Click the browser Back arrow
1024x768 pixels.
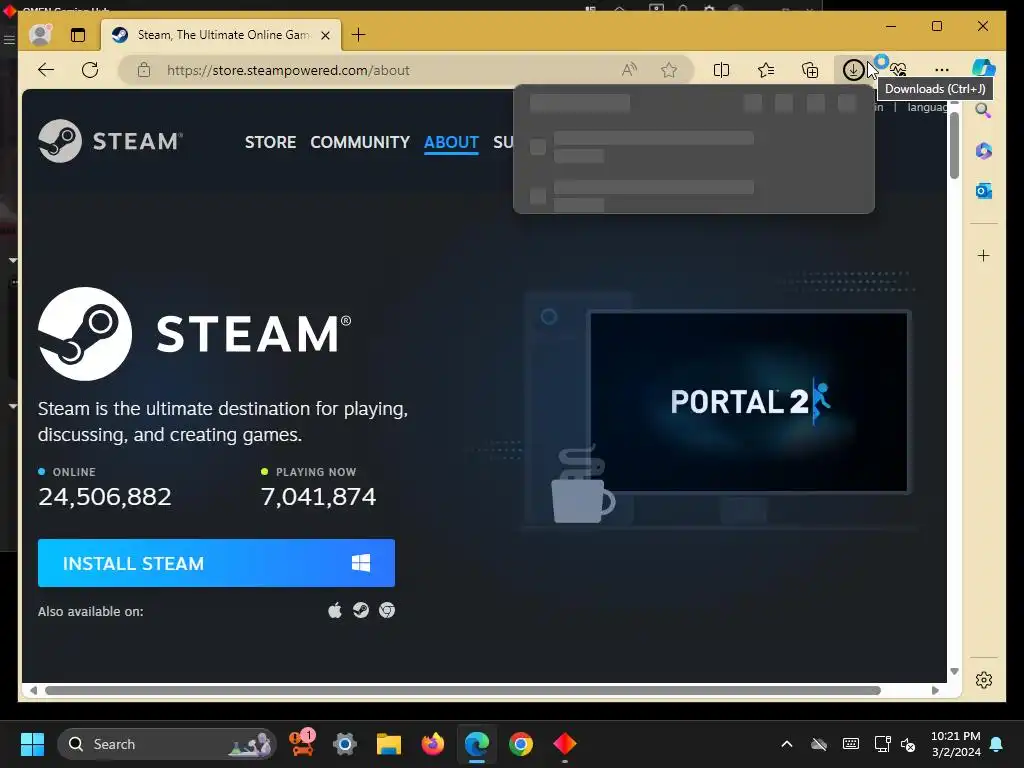pyautogui.click(x=46, y=70)
